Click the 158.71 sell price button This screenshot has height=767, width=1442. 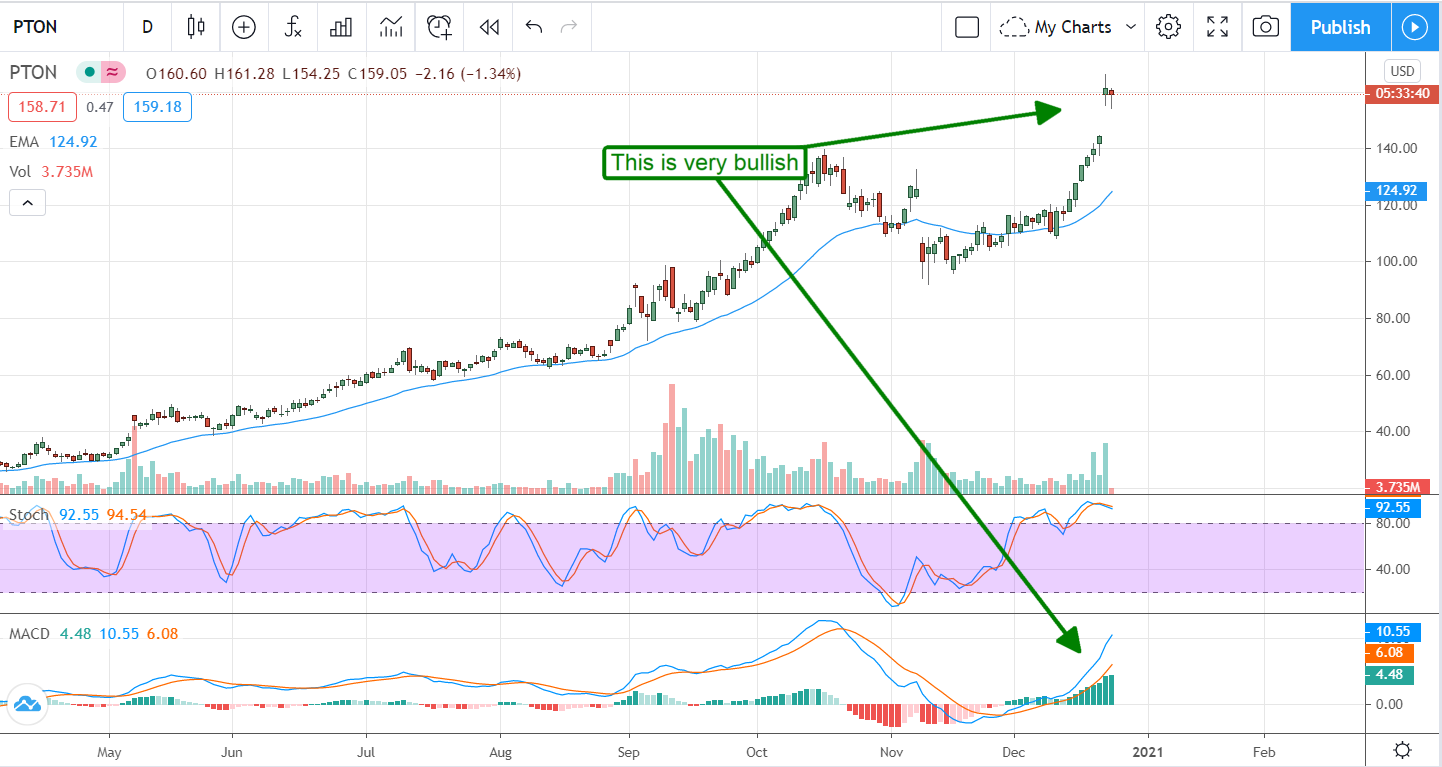[x=42, y=106]
